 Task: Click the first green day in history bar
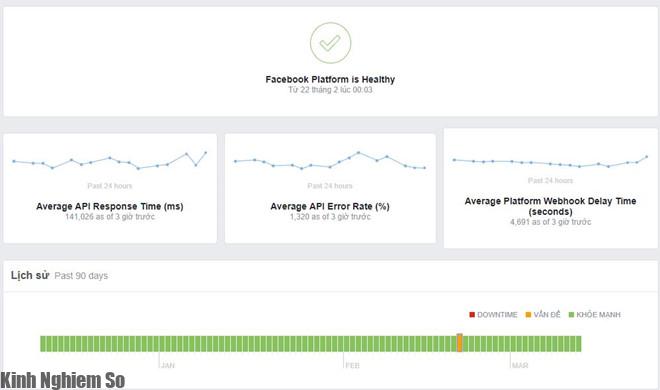[43, 343]
